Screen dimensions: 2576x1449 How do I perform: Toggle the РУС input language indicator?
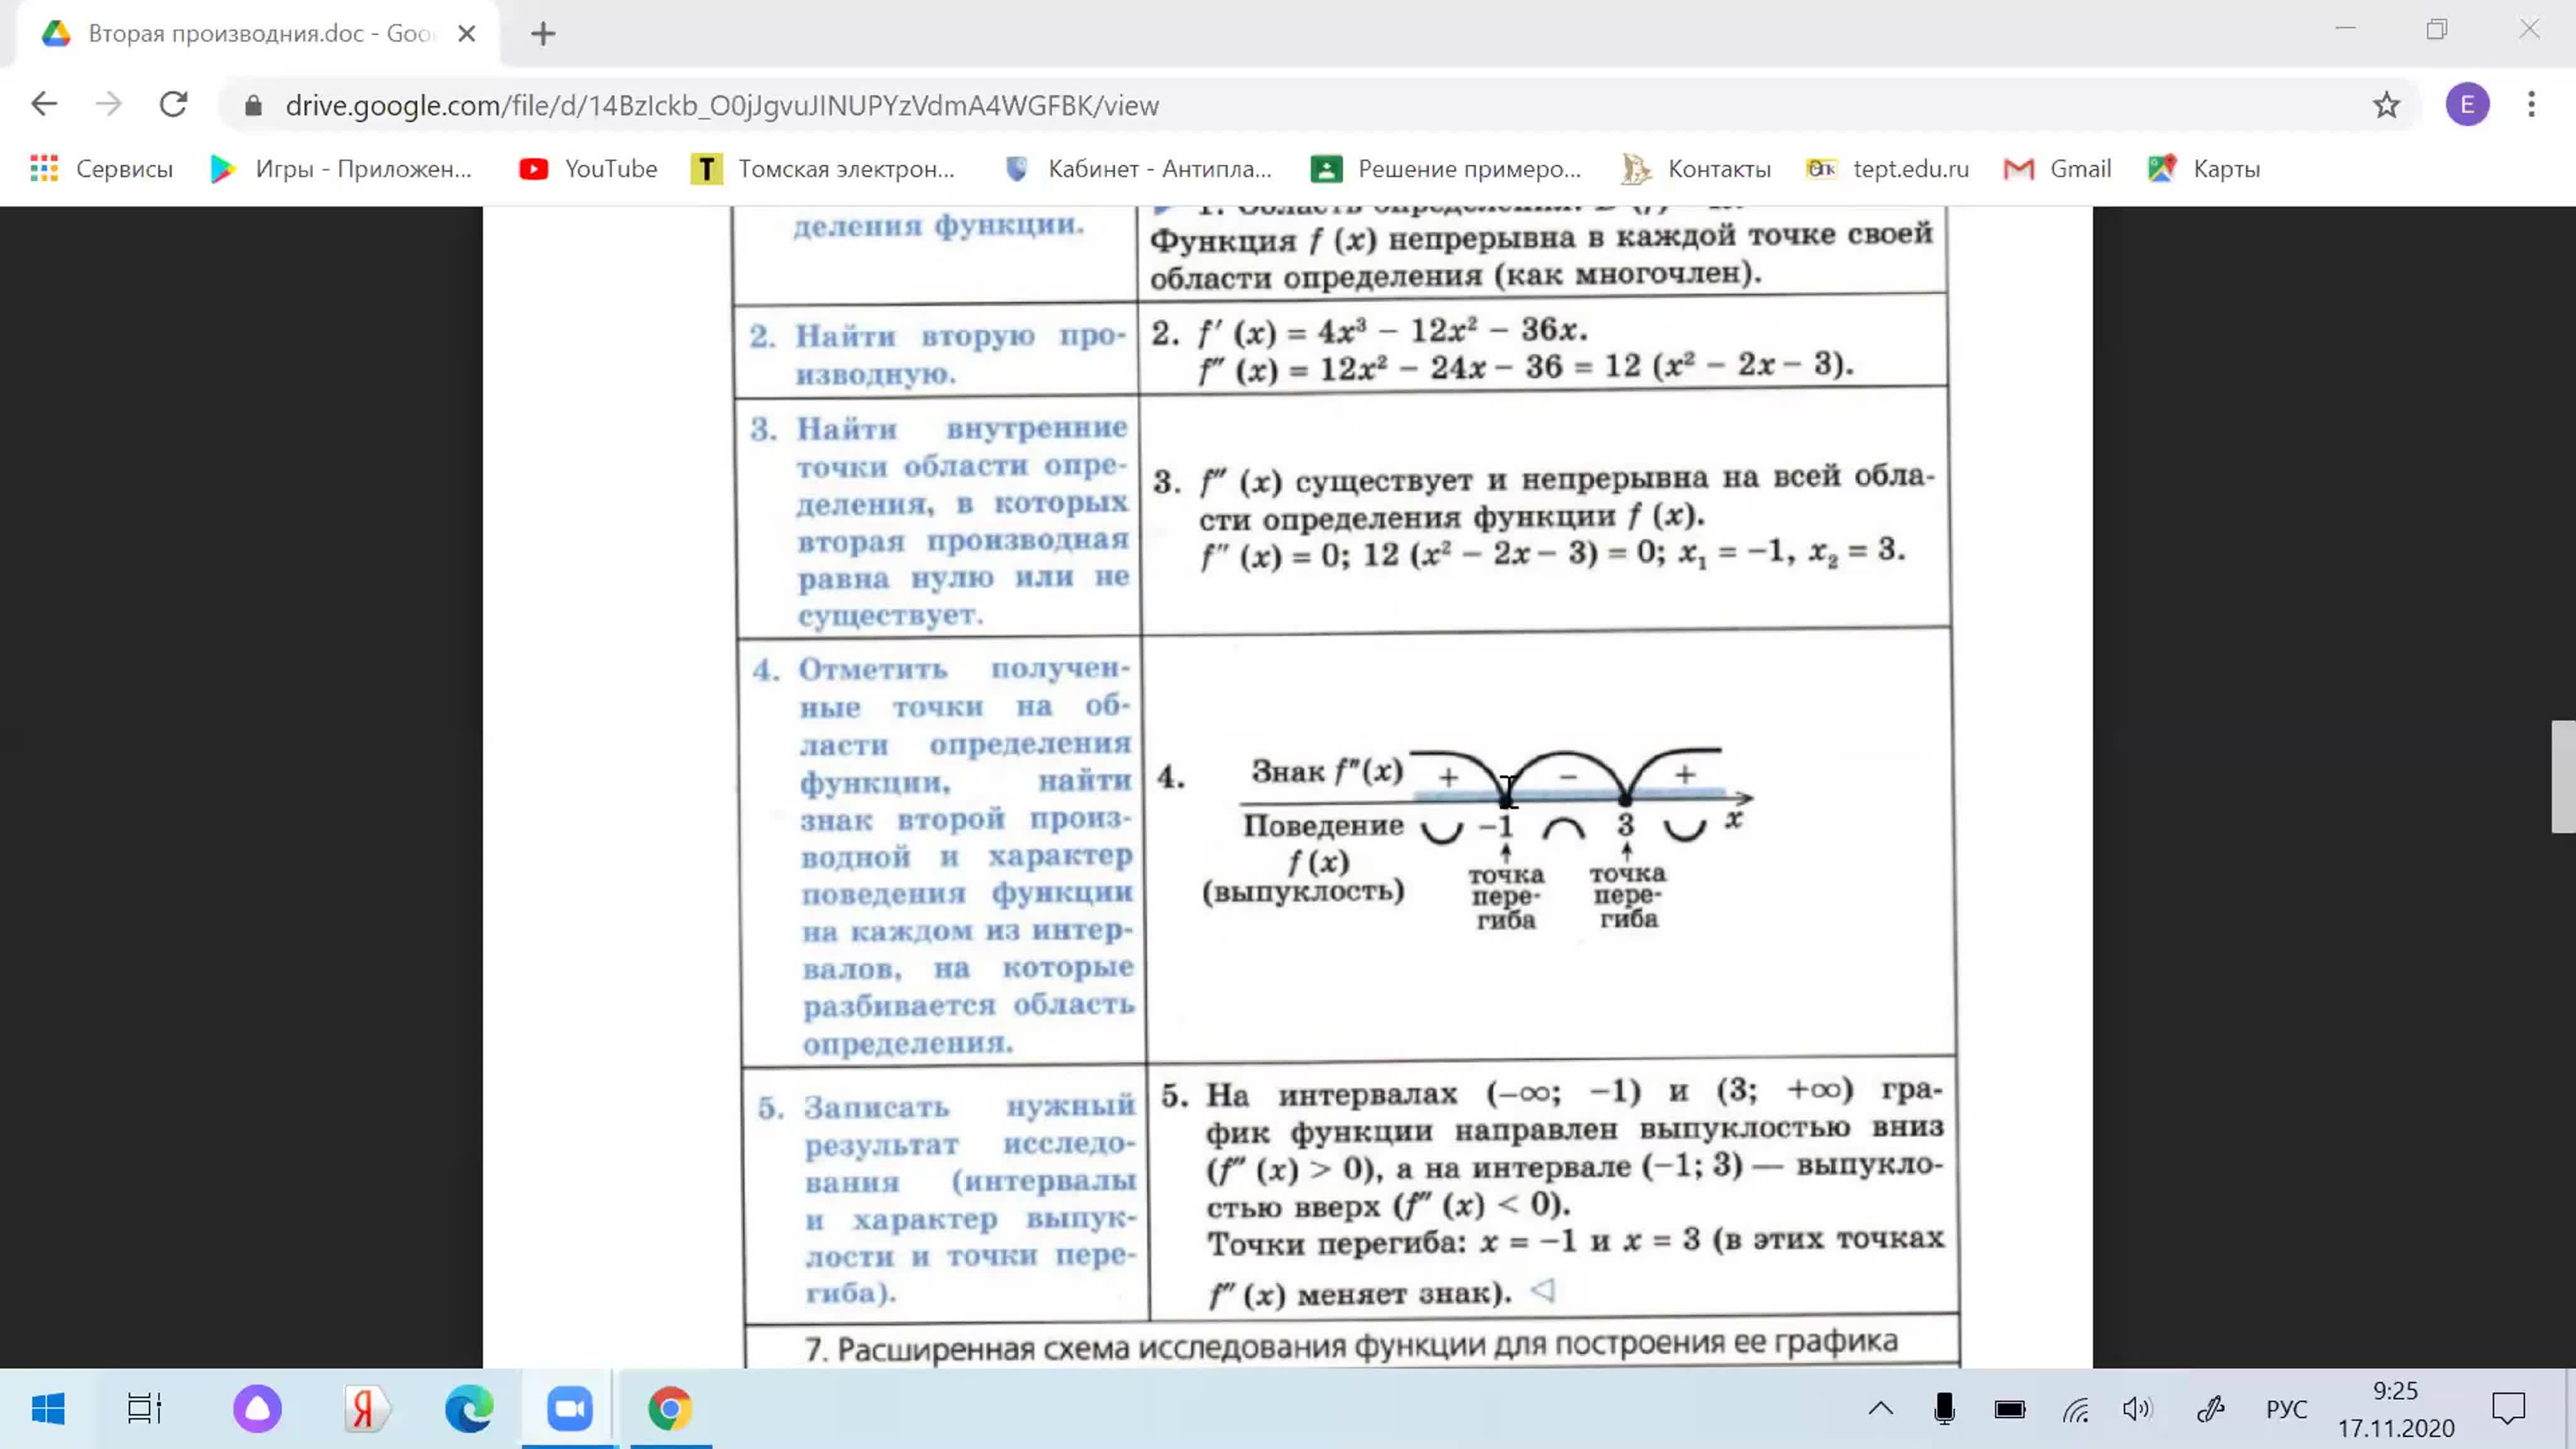pos(2286,1409)
